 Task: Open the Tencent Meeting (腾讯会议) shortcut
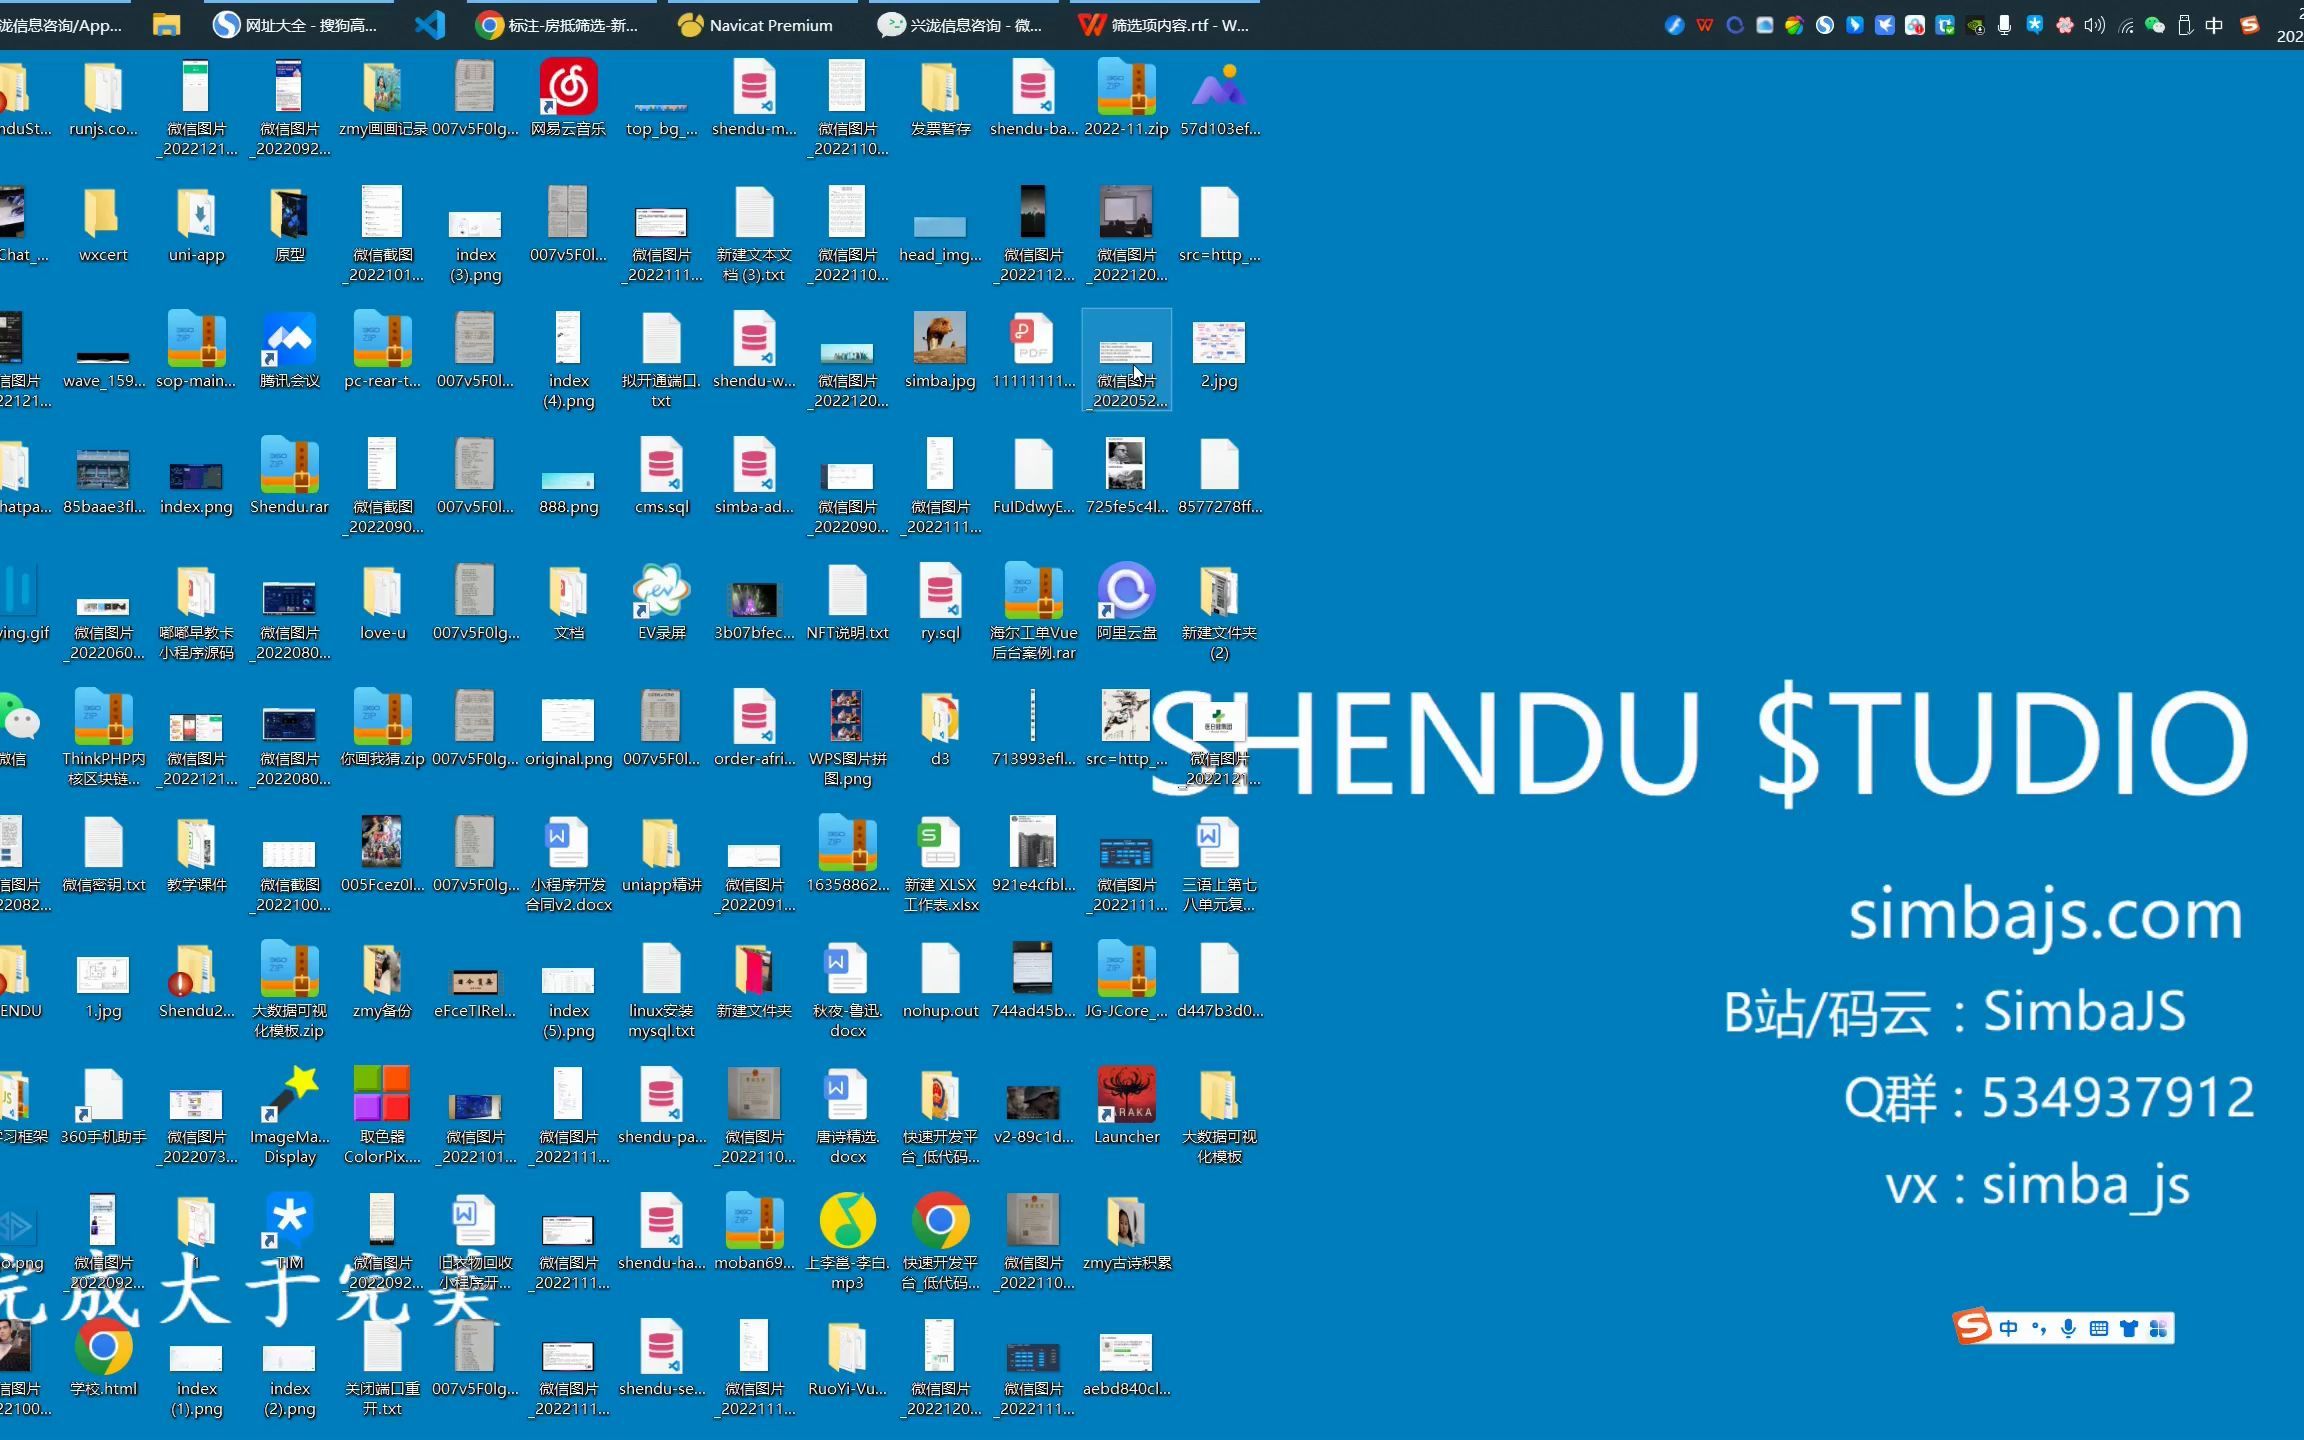[x=289, y=342]
